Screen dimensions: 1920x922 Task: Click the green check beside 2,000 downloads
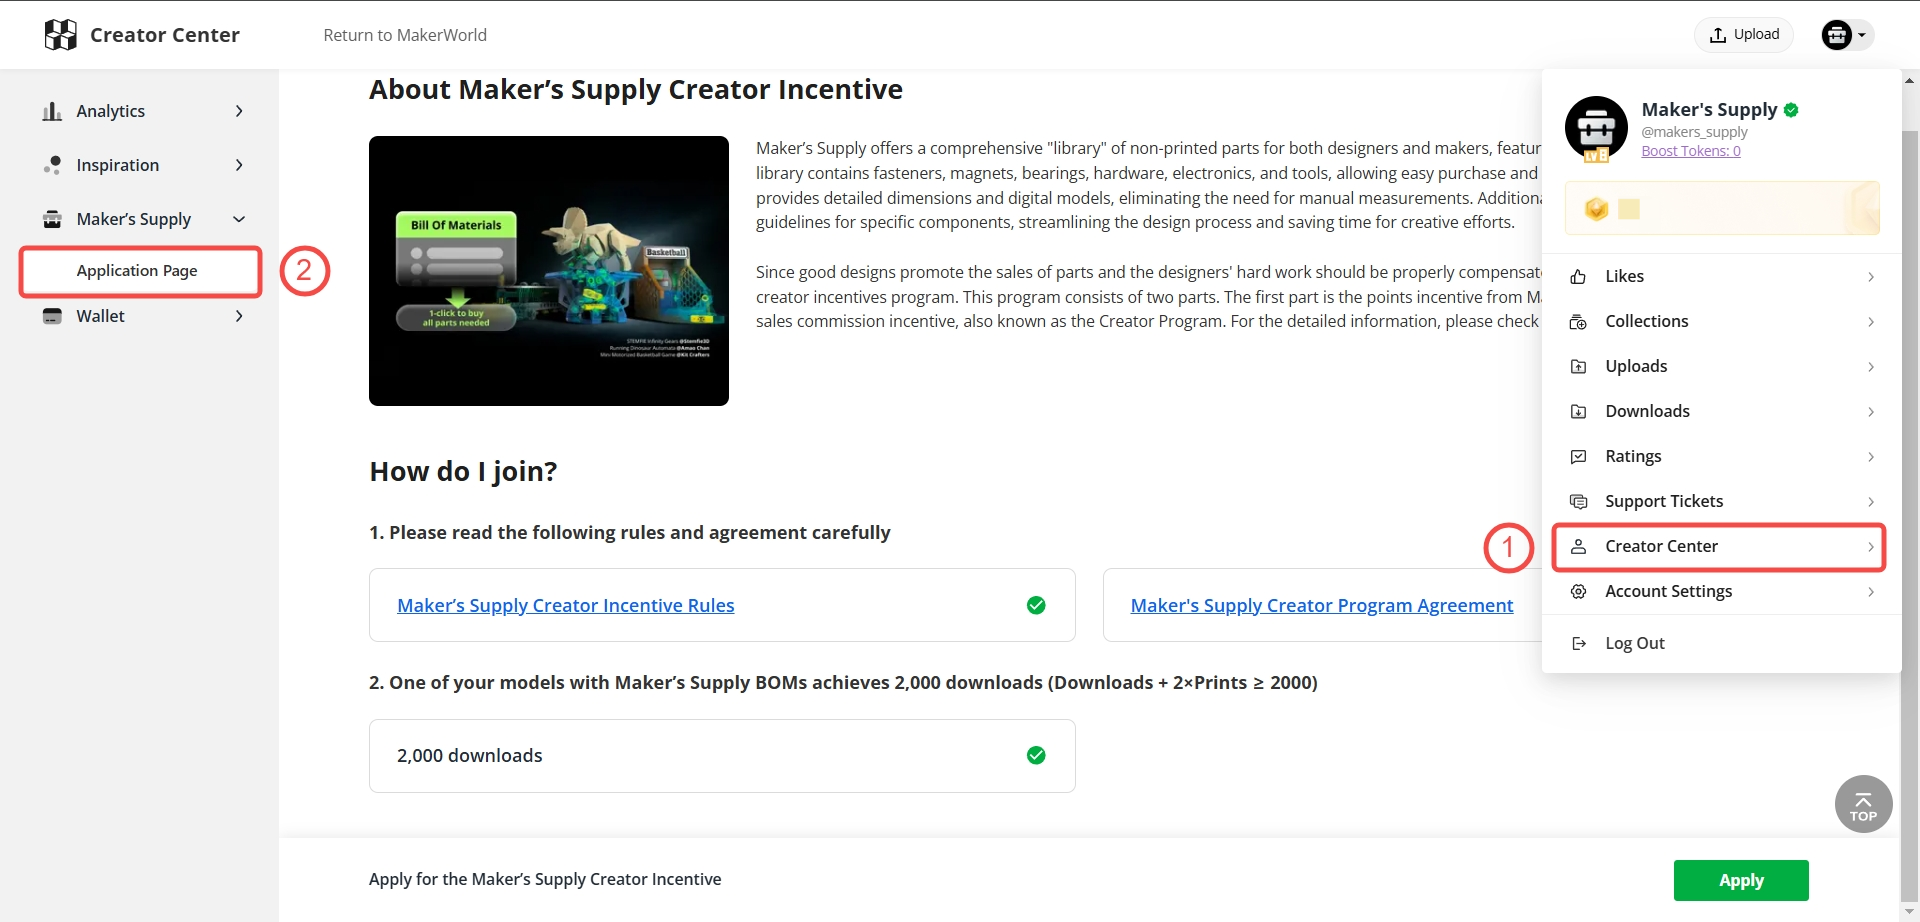point(1036,755)
